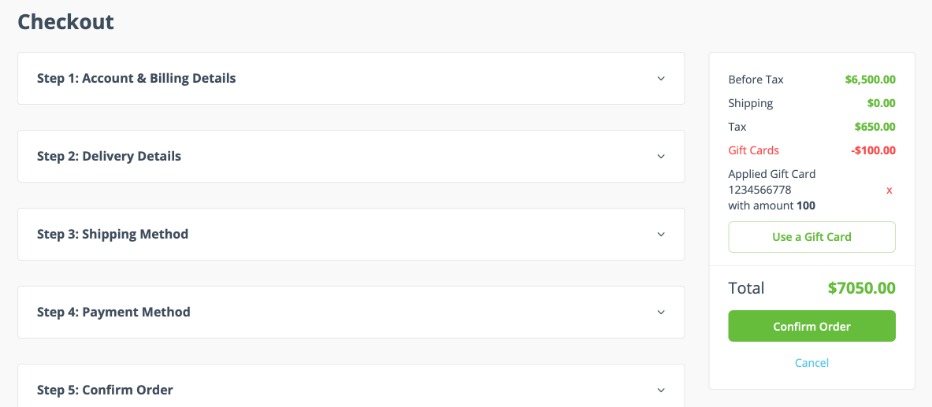Click the Step 4 chevron icon
Image resolution: width=932 pixels, height=407 pixels.
[661, 312]
